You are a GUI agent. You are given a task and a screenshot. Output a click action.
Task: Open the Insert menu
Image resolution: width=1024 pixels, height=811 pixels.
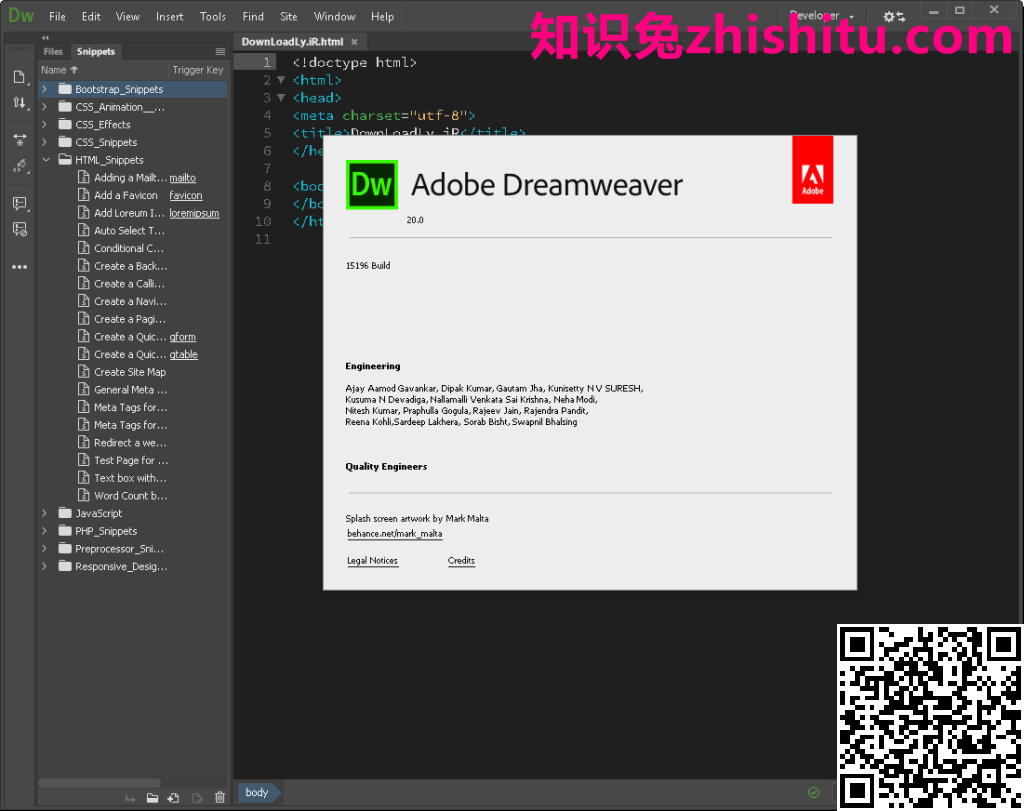(x=169, y=16)
